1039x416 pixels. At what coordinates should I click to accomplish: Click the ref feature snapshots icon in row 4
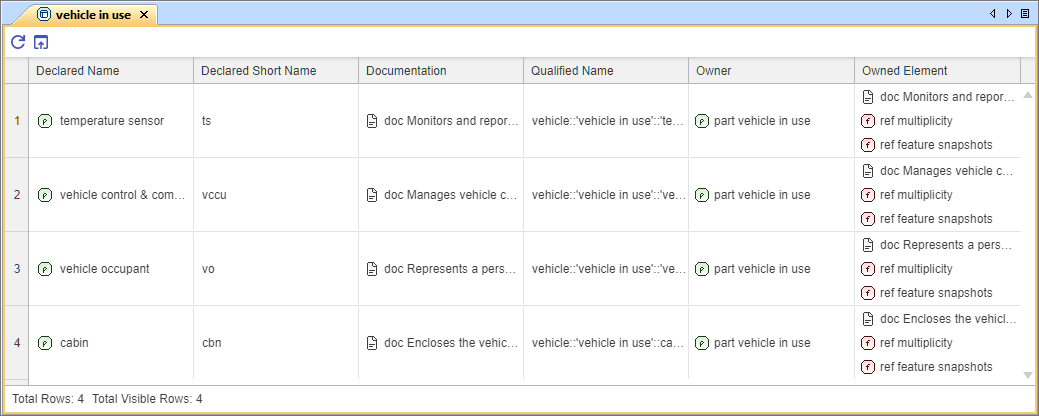tap(868, 367)
